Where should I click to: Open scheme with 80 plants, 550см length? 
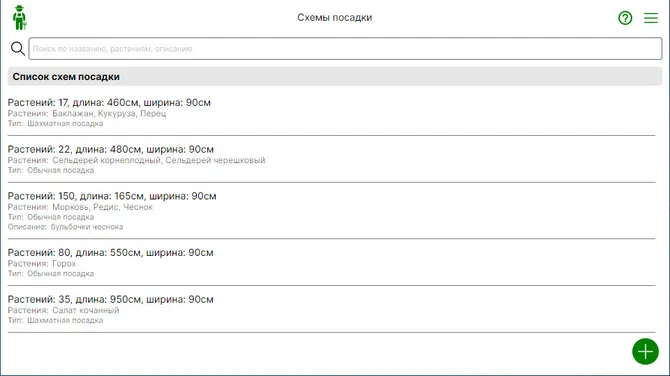(x=331, y=262)
